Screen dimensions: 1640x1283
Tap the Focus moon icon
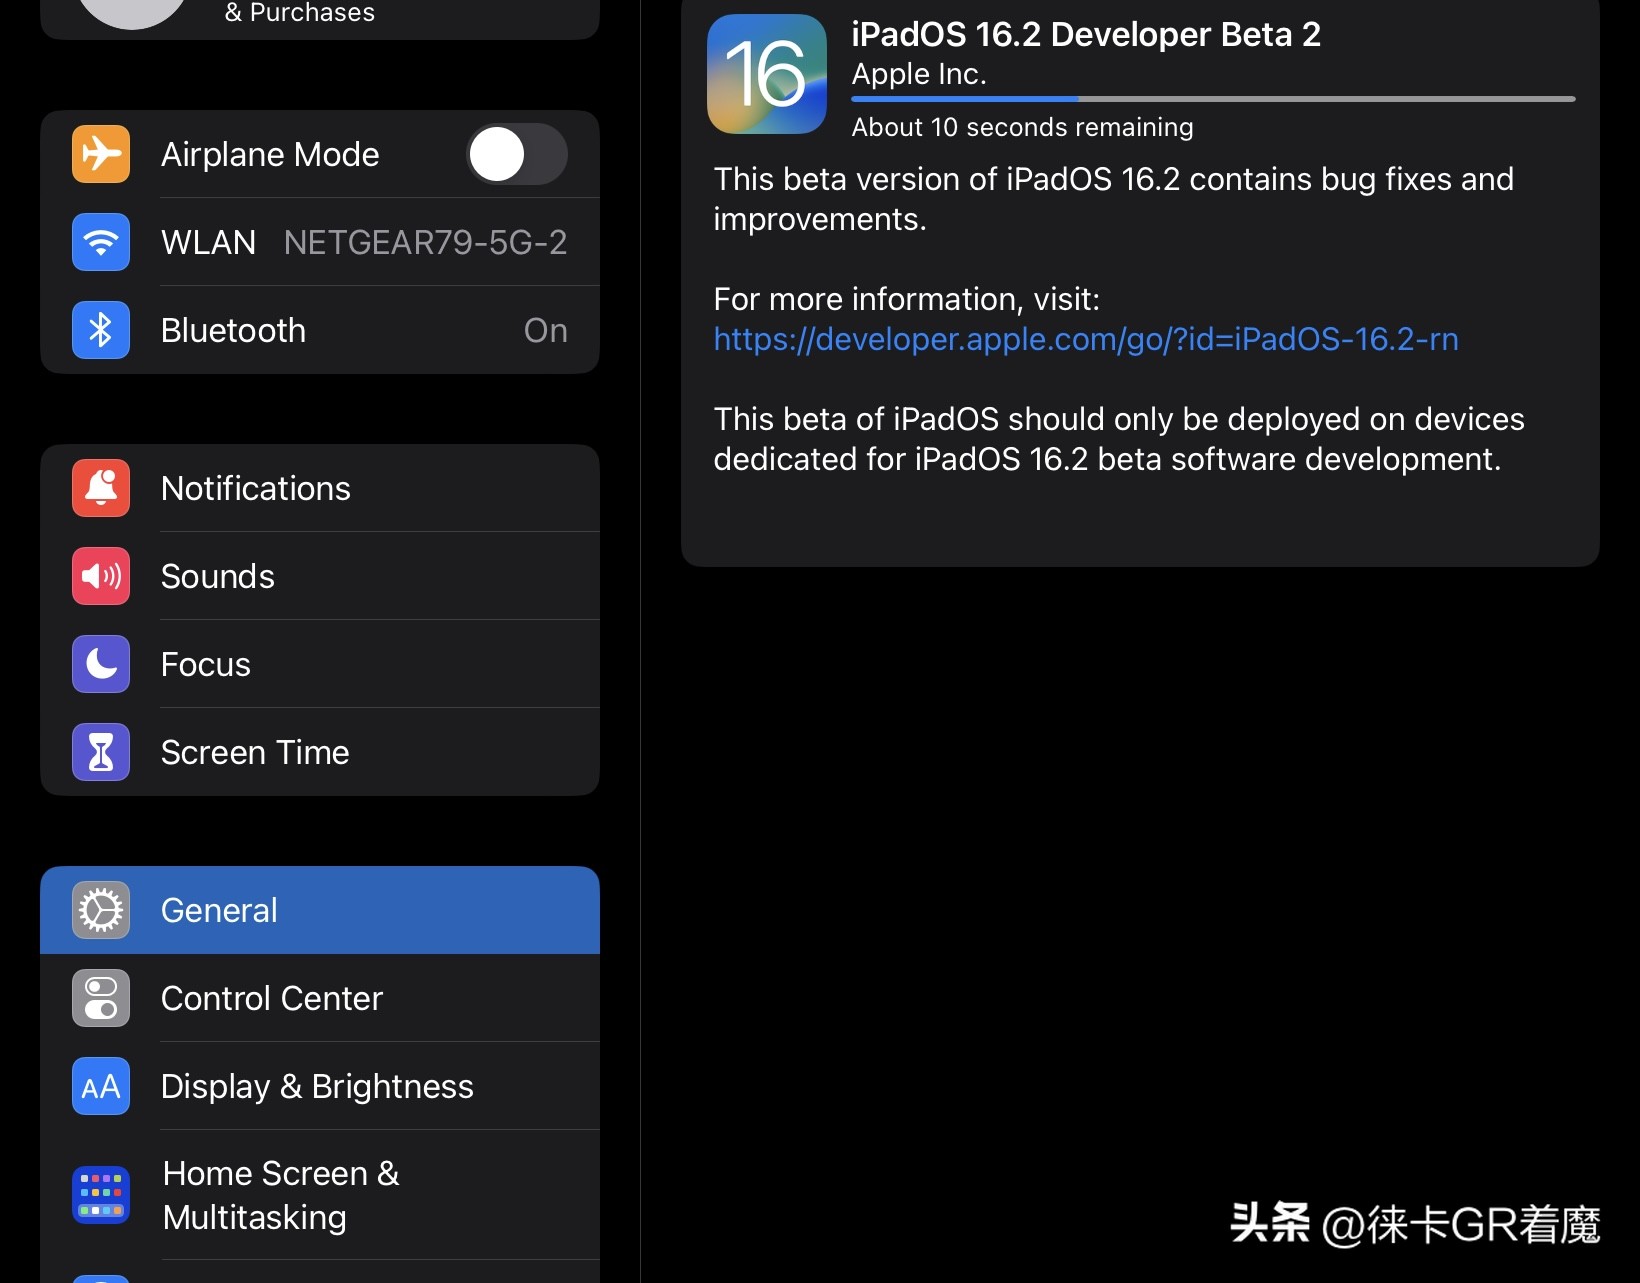click(x=101, y=664)
